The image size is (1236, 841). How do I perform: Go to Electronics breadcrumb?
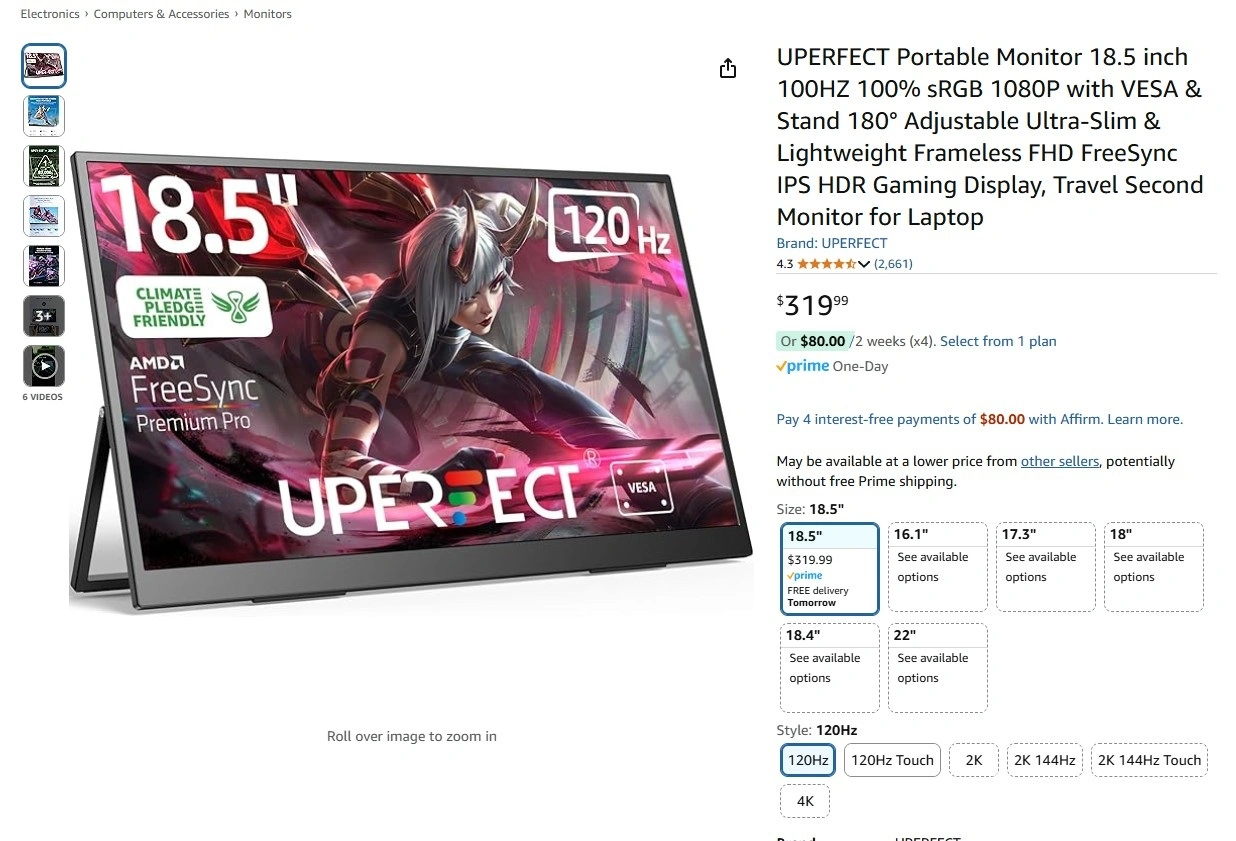click(50, 14)
